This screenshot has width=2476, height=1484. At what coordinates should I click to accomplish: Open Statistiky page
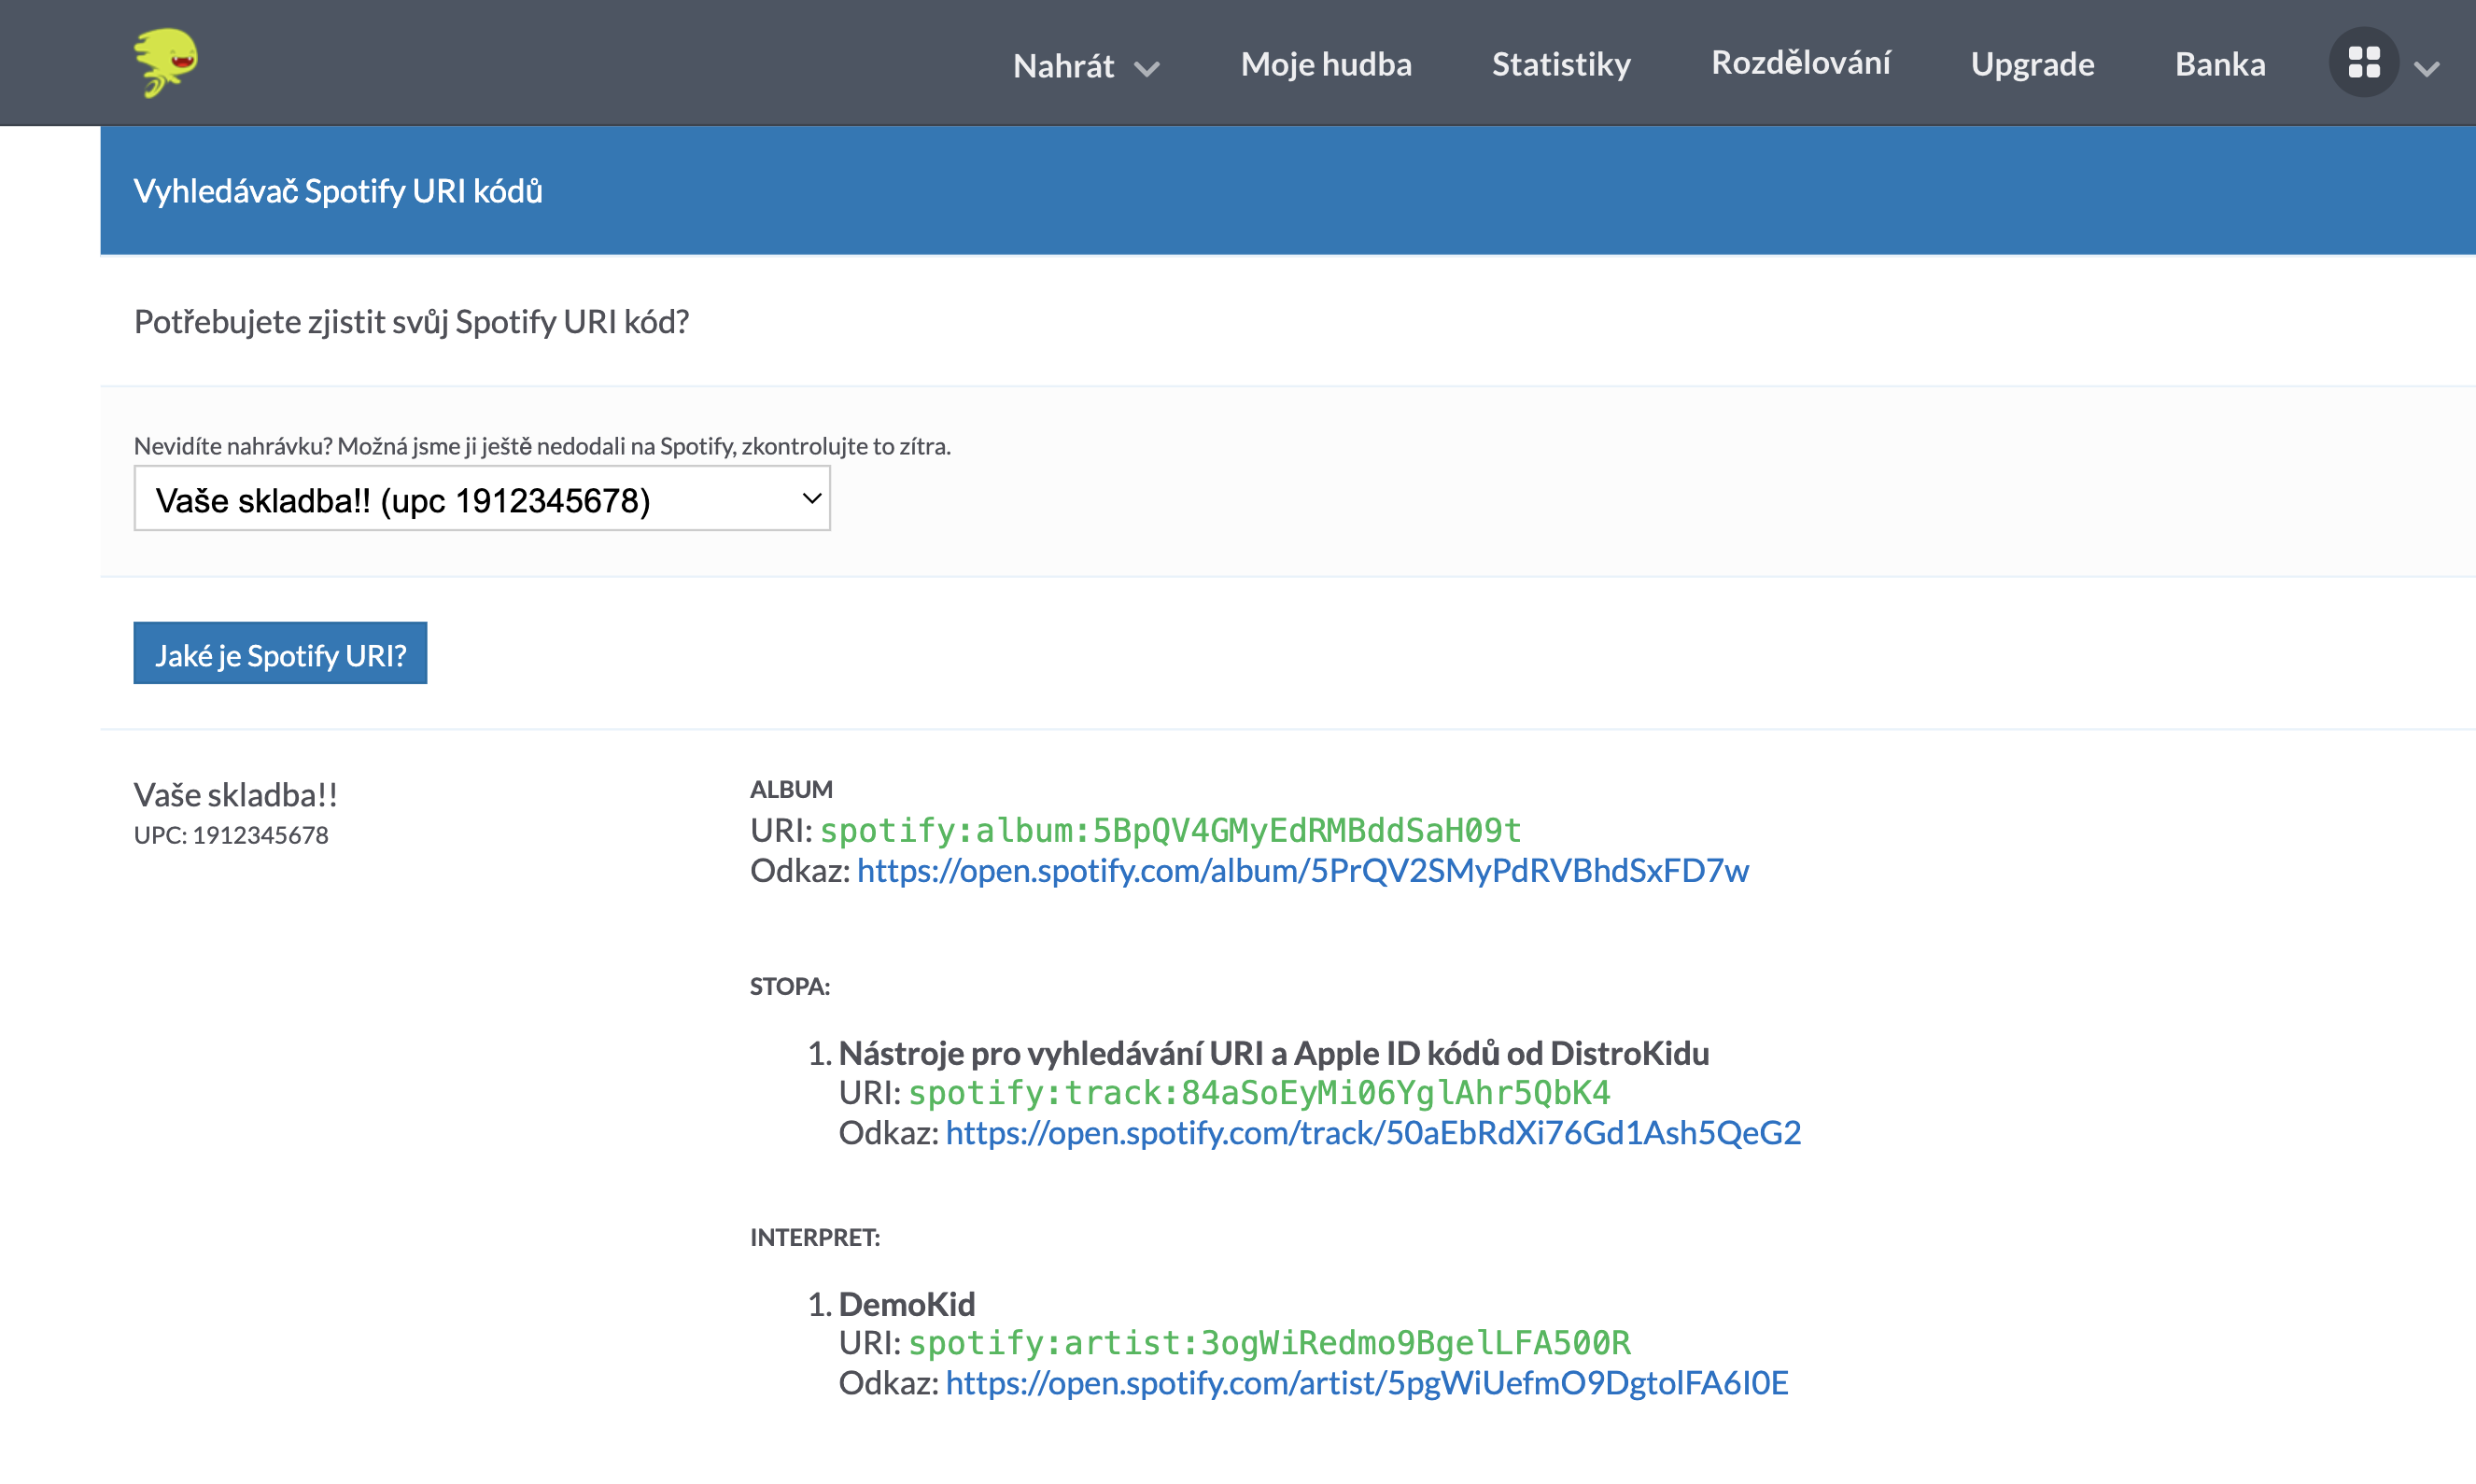1561,64
